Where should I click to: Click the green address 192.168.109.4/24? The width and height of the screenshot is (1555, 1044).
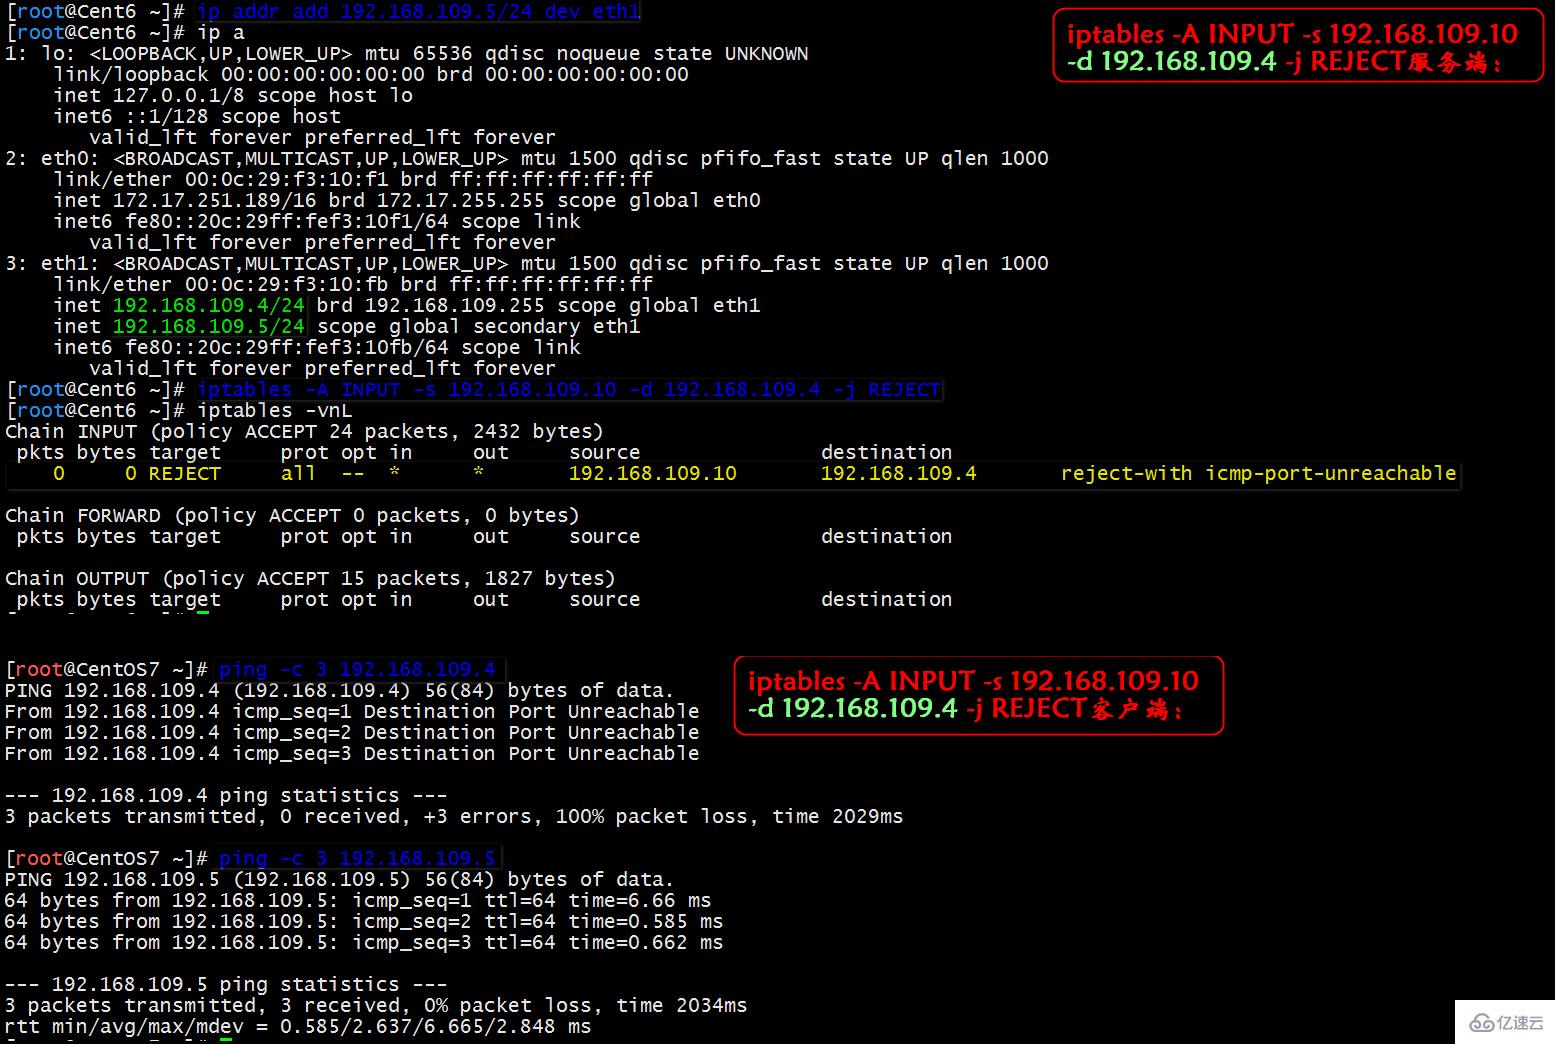[209, 305]
